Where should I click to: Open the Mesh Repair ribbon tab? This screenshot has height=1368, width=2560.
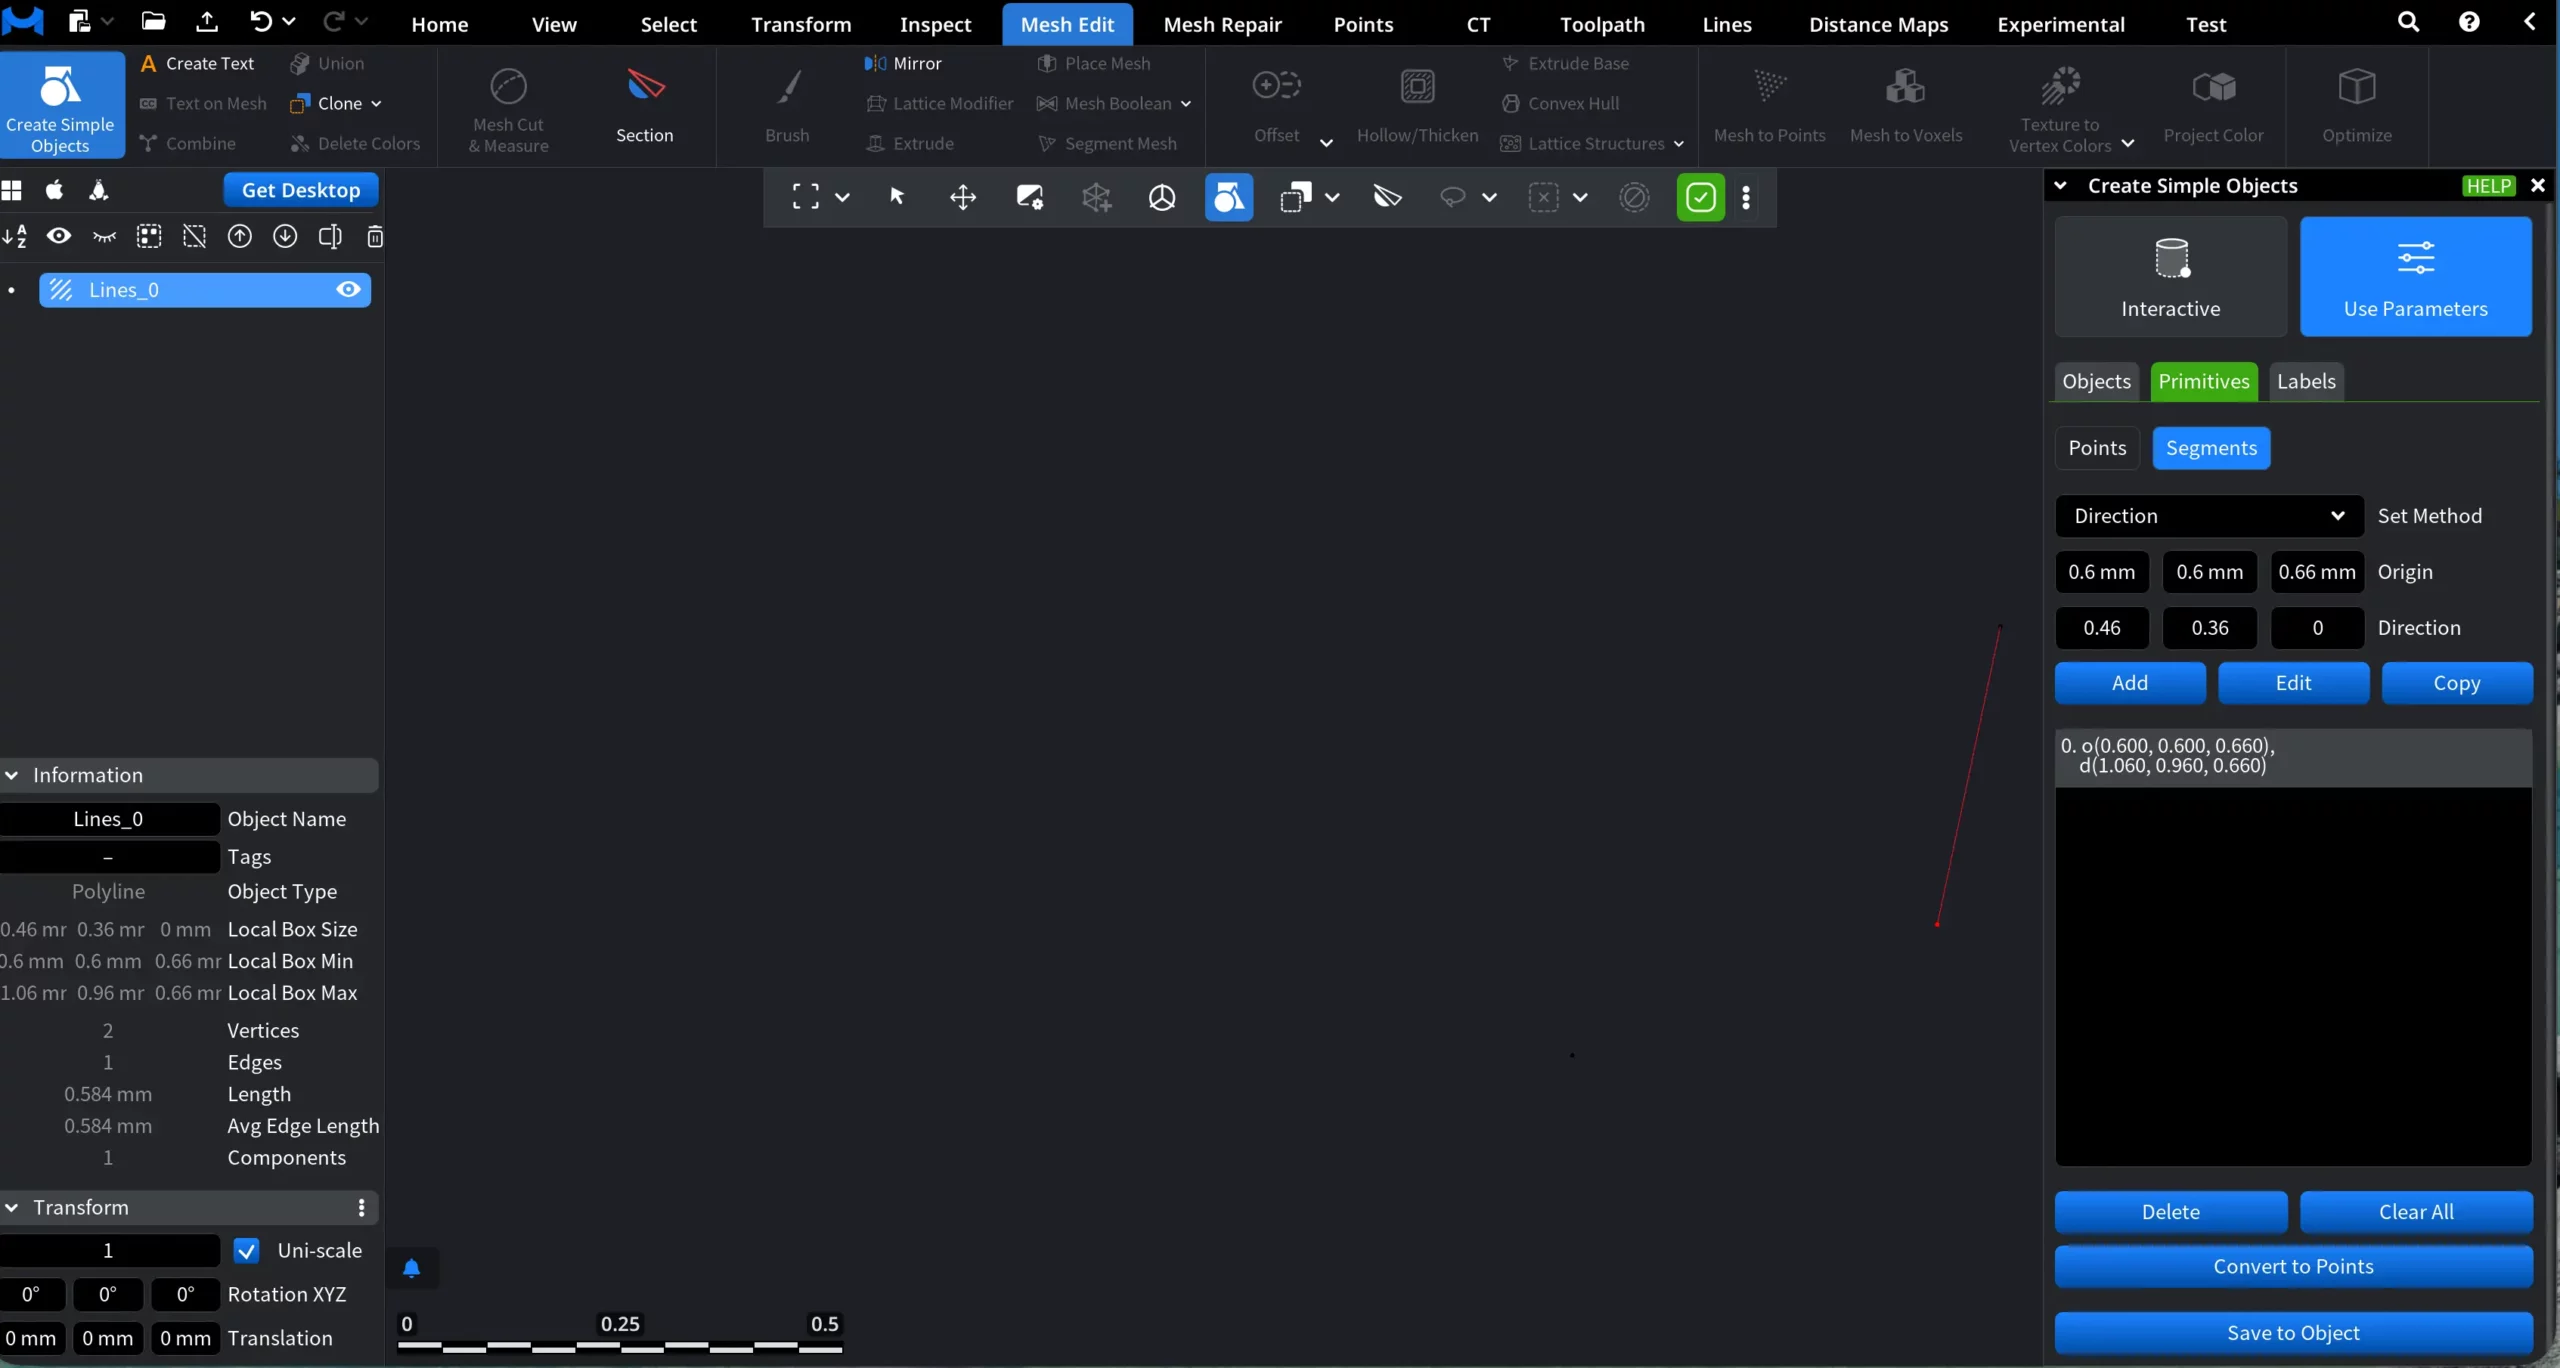point(1222,24)
